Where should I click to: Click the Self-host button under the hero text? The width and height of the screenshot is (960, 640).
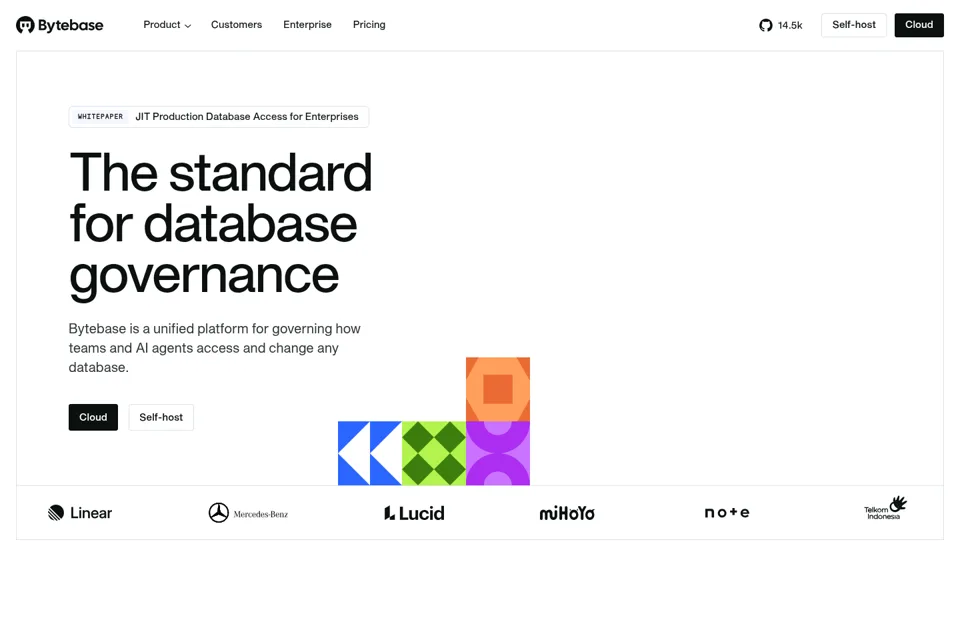pyautogui.click(x=161, y=417)
